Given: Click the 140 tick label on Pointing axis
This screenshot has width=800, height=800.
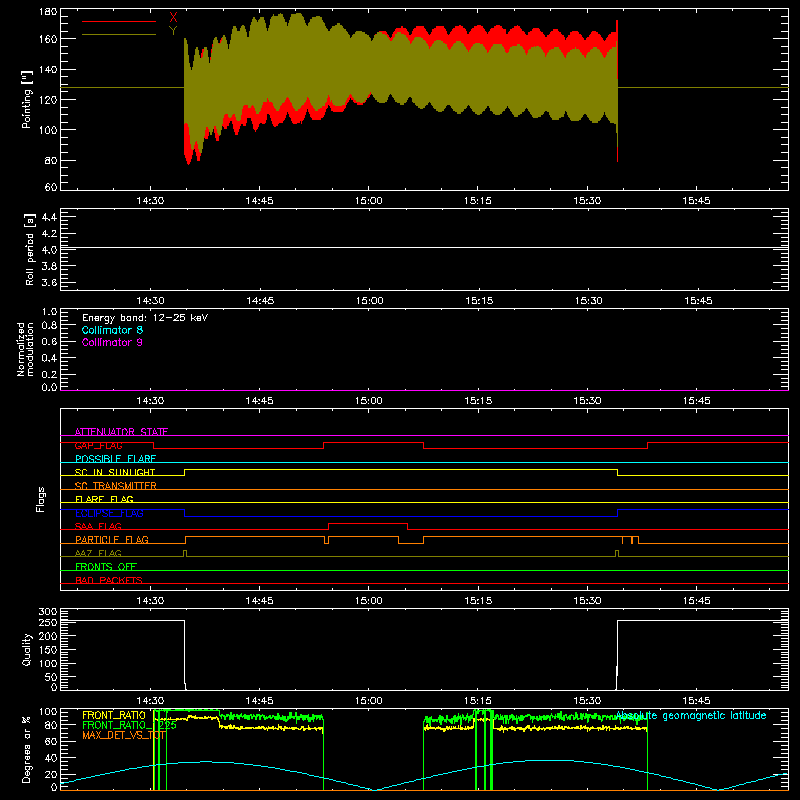Looking at the screenshot, I should 48,69.
